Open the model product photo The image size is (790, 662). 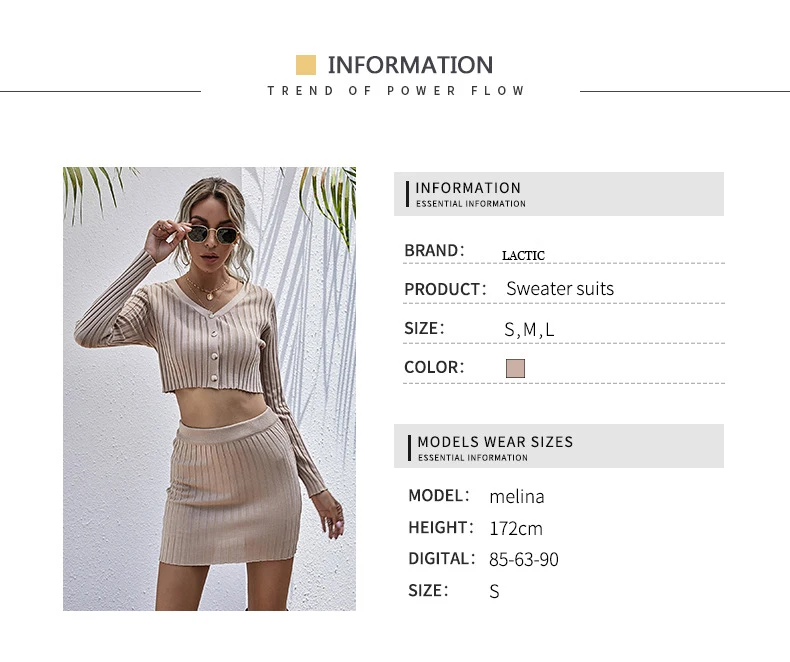point(209,389)
